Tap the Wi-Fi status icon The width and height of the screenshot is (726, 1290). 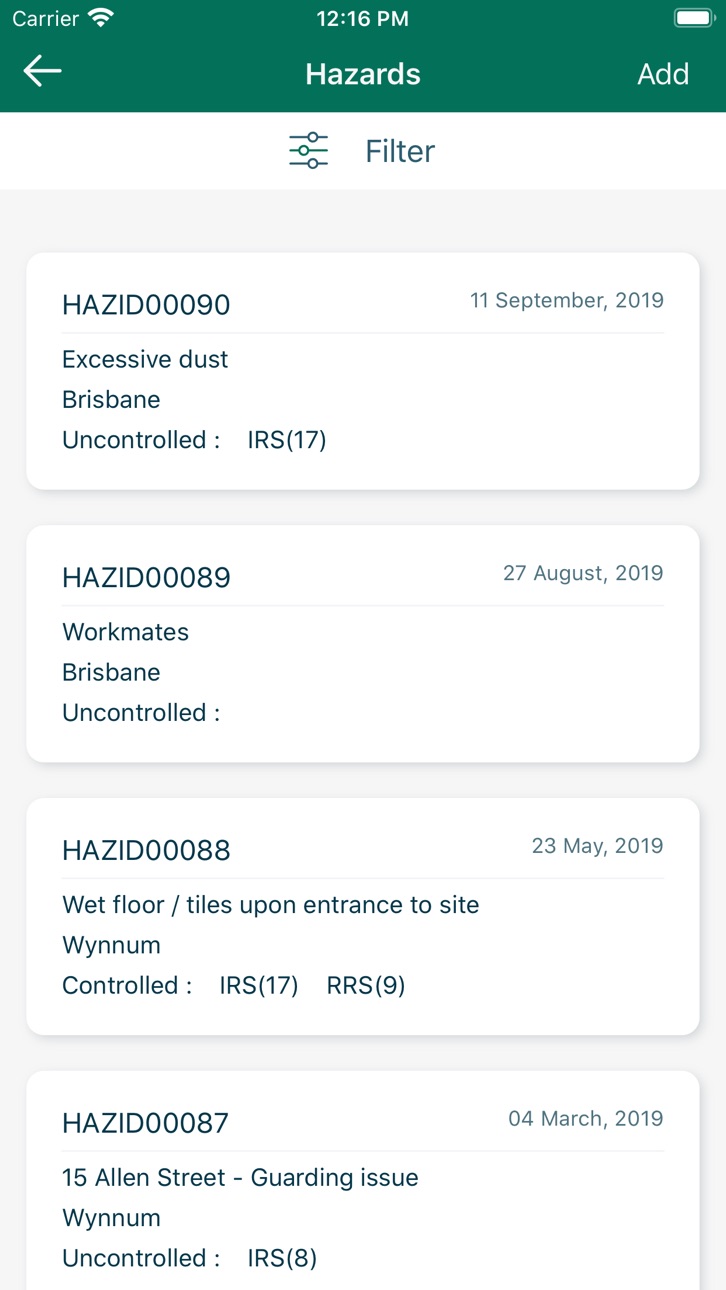tap(100, 18)
